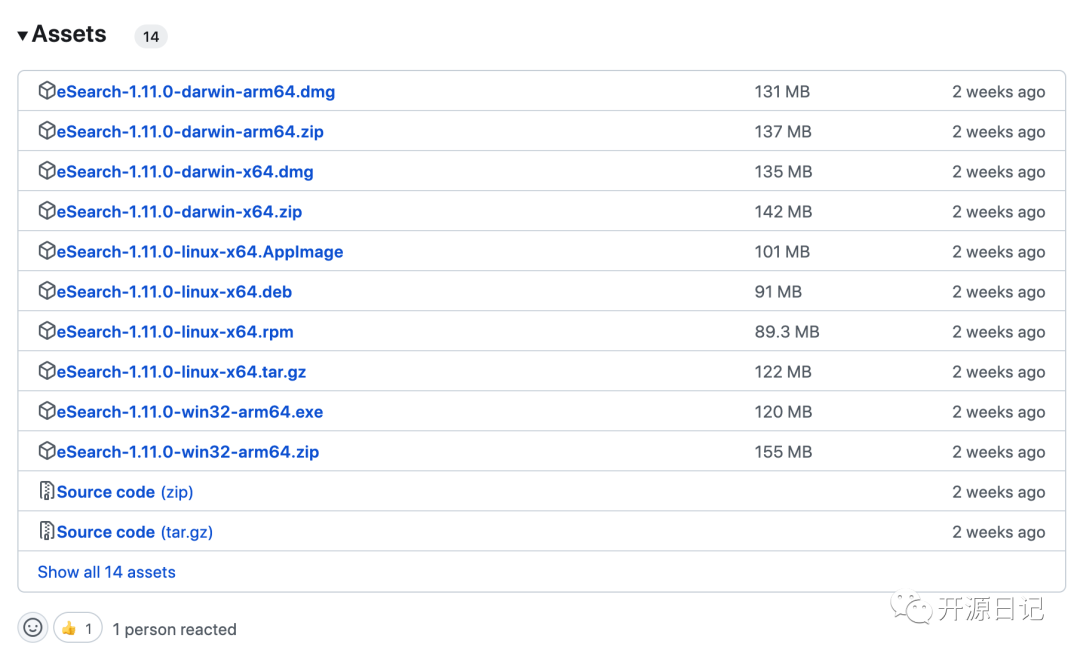
Task: Download eSearch-1.11.0-win32-arm64.zip
Action: coord(187,451)
